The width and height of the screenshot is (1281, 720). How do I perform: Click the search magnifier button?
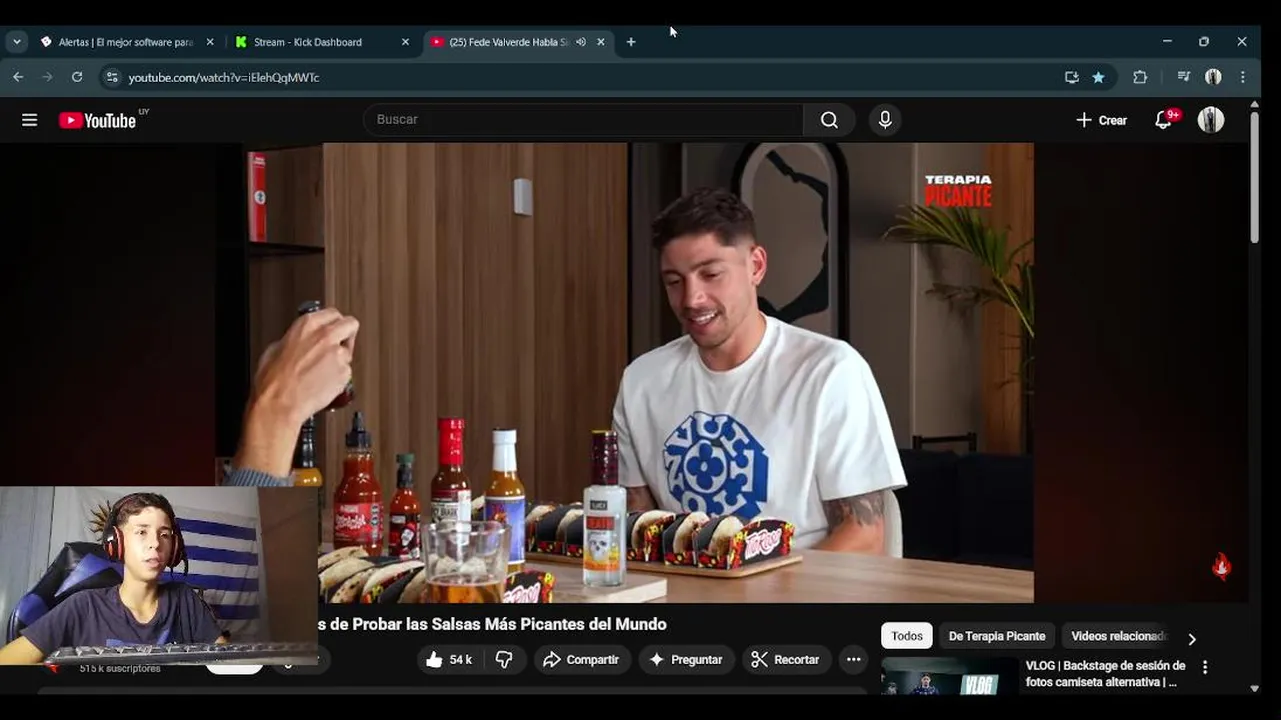click(x=829, y=120)
